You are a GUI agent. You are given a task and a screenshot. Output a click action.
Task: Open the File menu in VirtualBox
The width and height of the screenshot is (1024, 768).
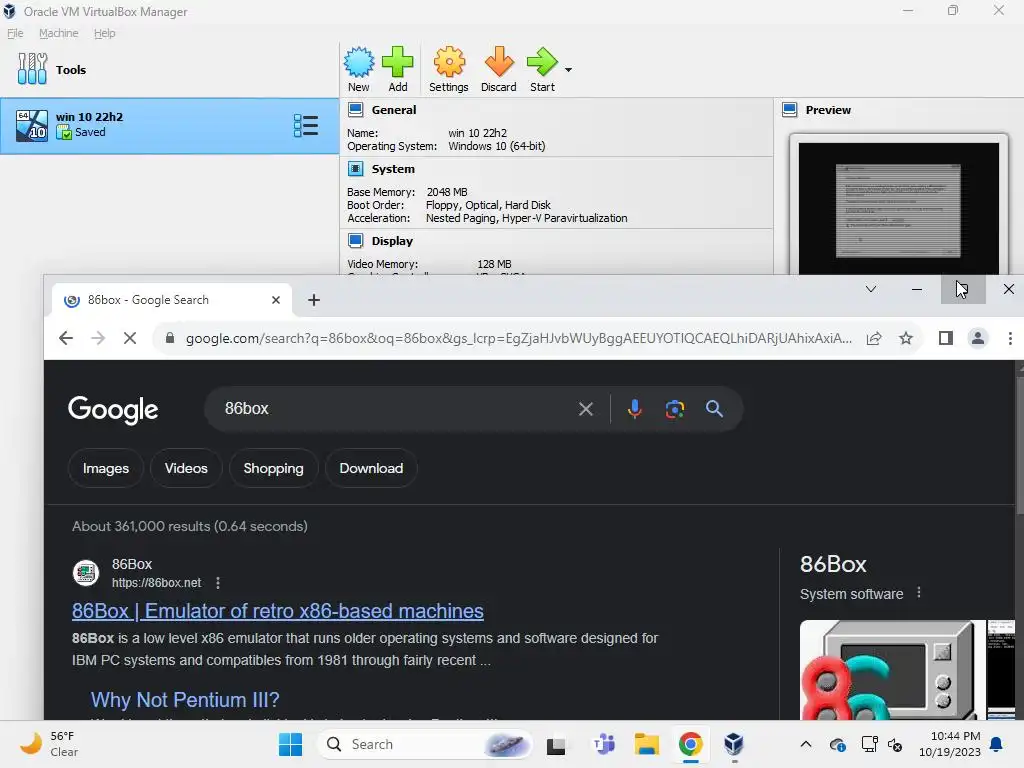[15, 33]
